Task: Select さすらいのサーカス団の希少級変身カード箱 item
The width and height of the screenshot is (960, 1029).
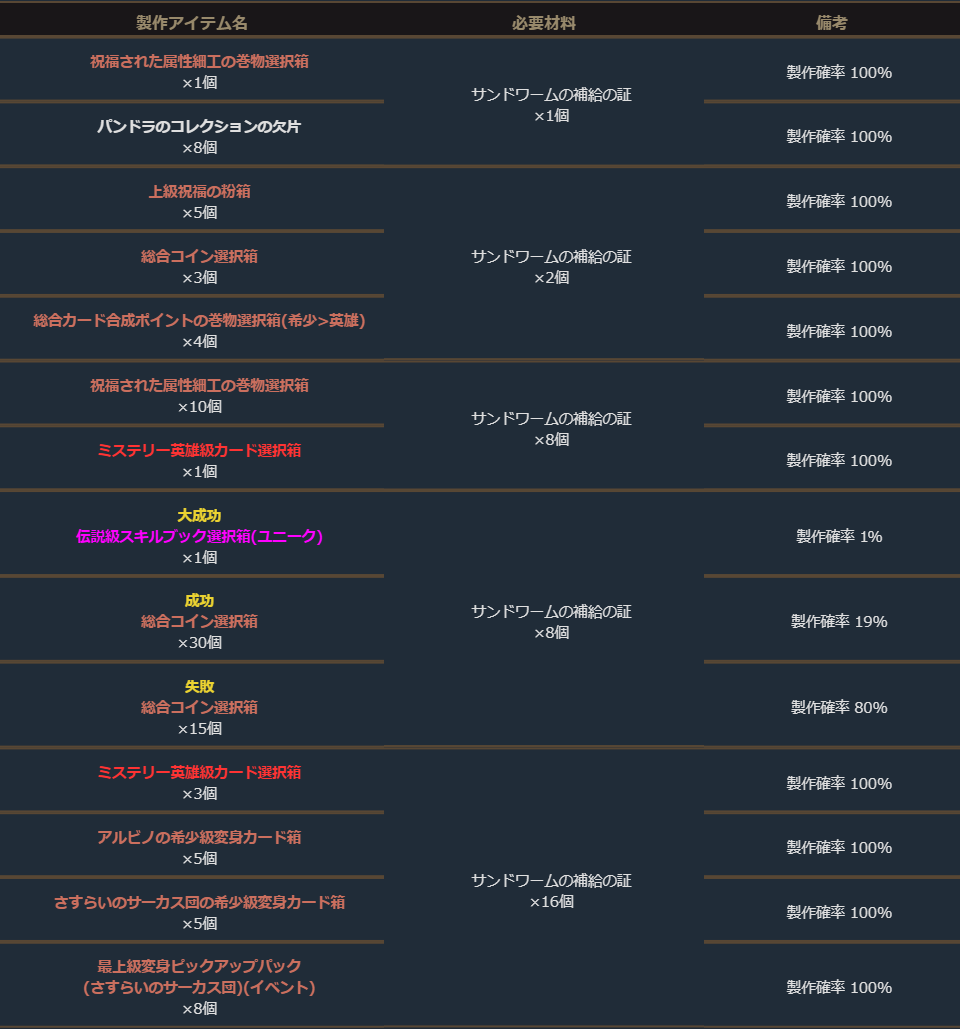Action: (199, 902)
